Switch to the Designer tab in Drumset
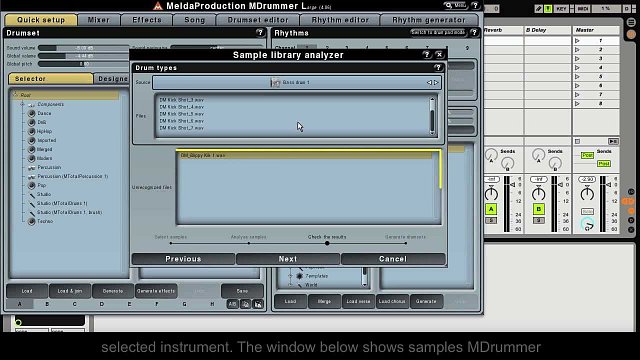Screen dimensions: 640x360 coord(111,79)
